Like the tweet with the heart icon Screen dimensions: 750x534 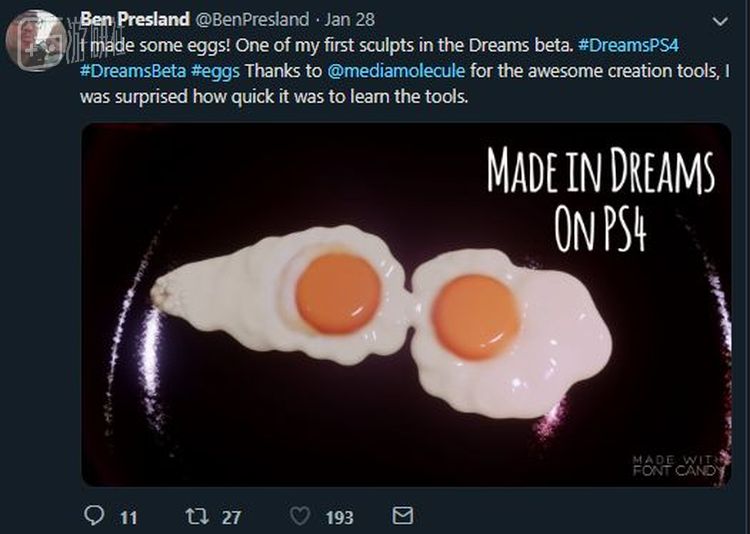coord(300,516)
